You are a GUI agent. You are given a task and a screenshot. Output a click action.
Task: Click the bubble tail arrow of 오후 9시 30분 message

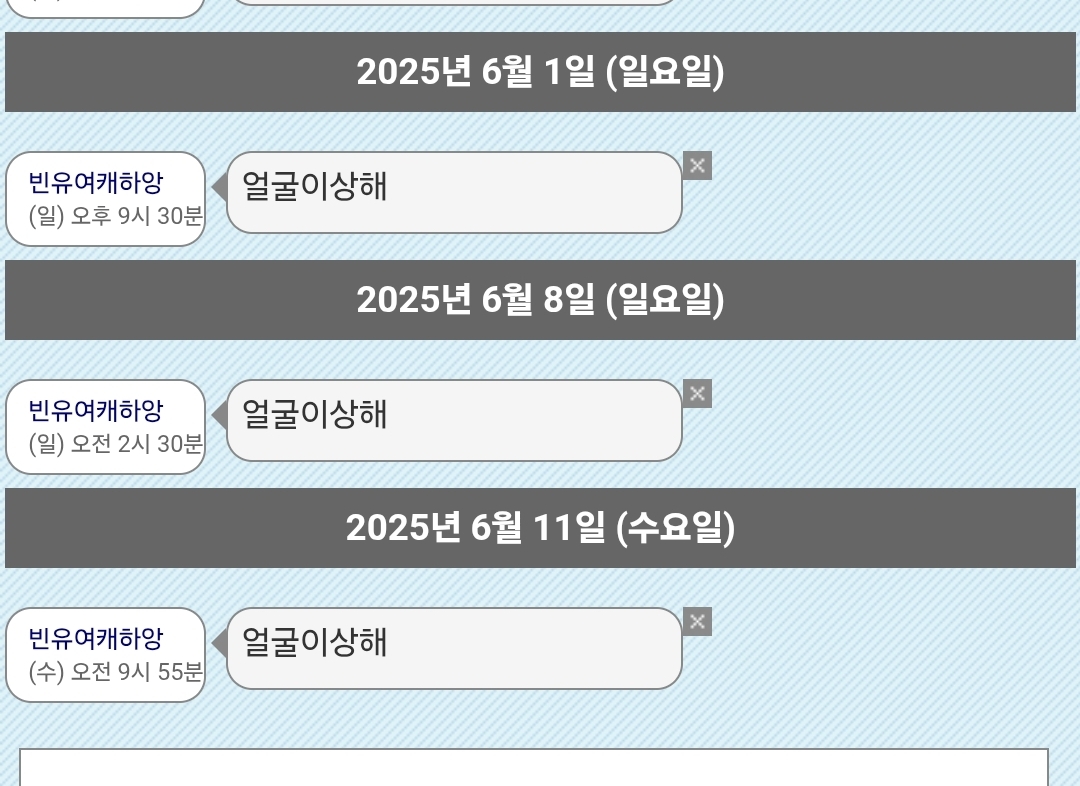219,187
